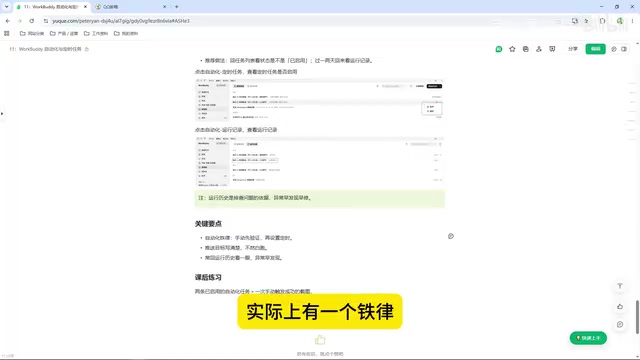Open the first bookmark folder
This screenshot has height=360, width=640.
32,33
